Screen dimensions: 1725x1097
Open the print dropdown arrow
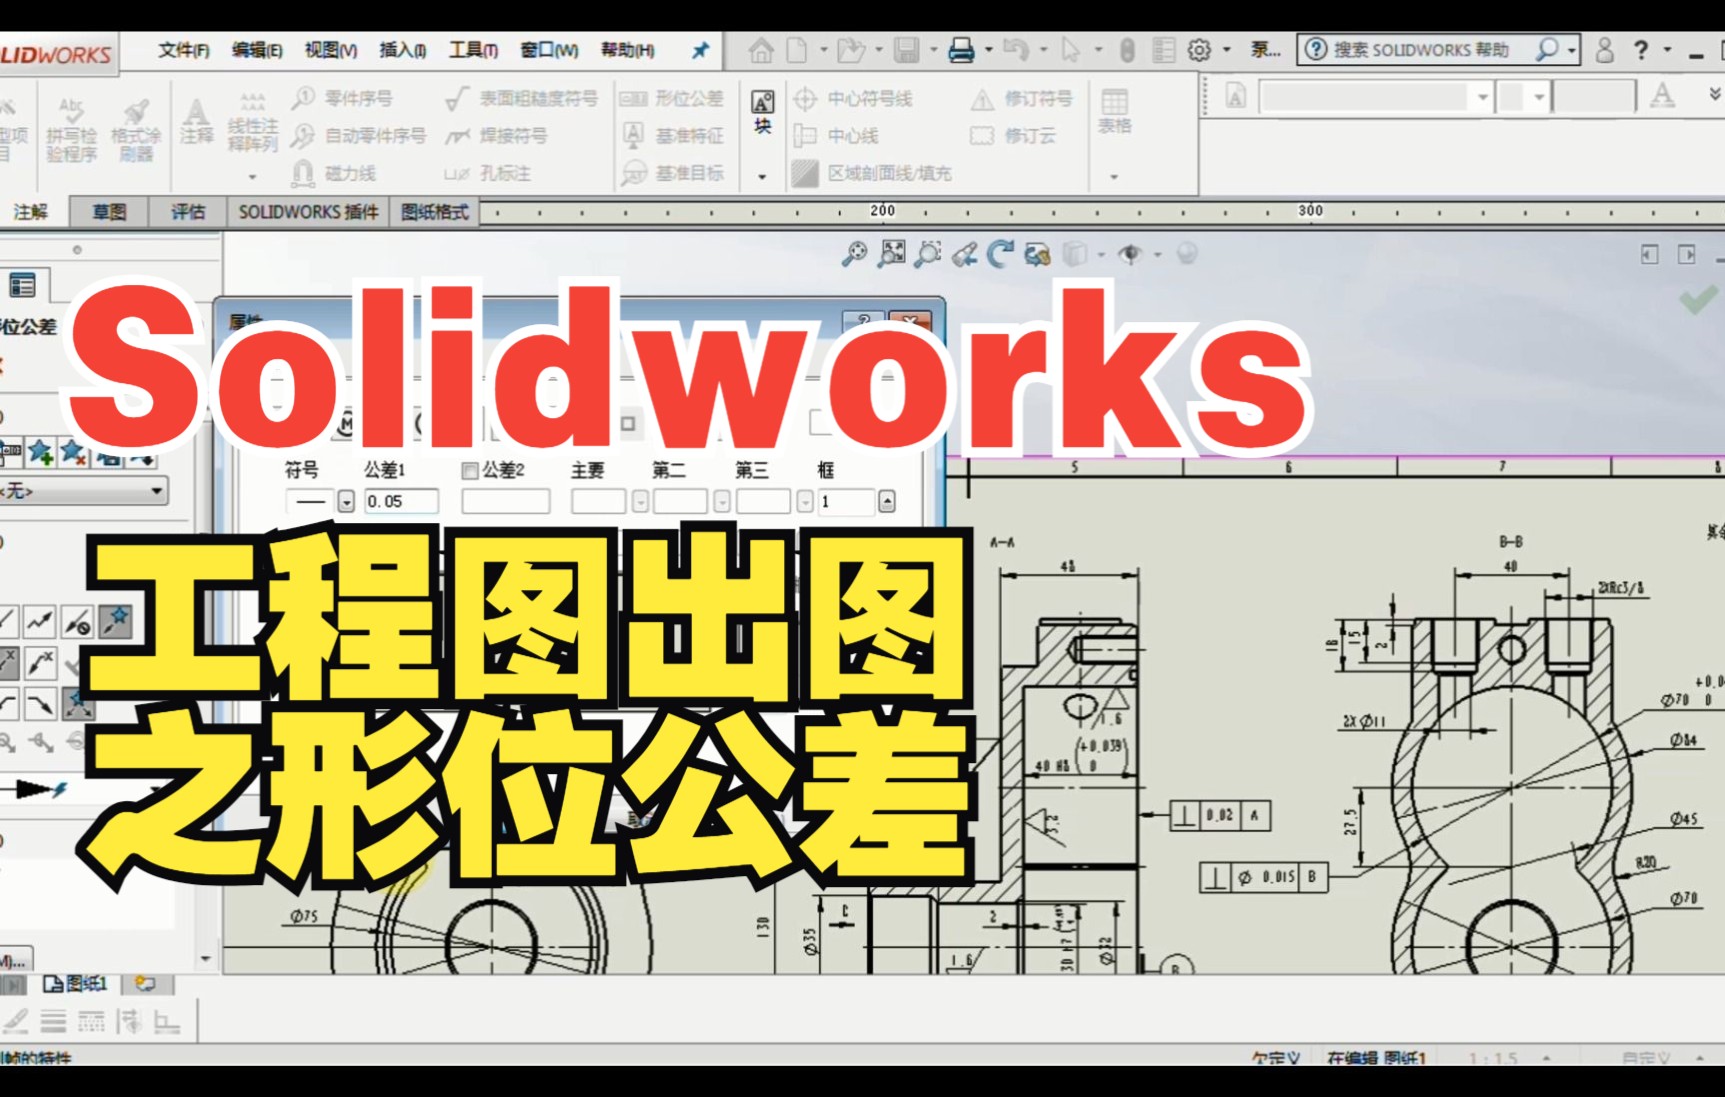[989, 49]
